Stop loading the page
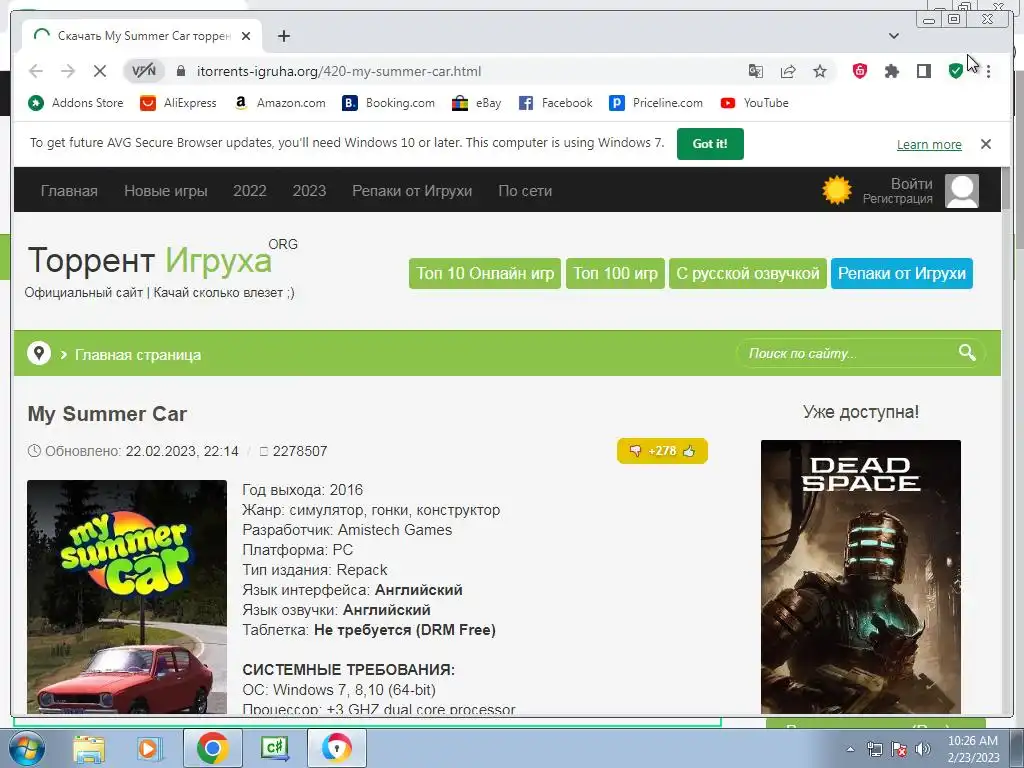Image resolution: width=1024 pixels, height=768 pixels. [x=100, y=71]
